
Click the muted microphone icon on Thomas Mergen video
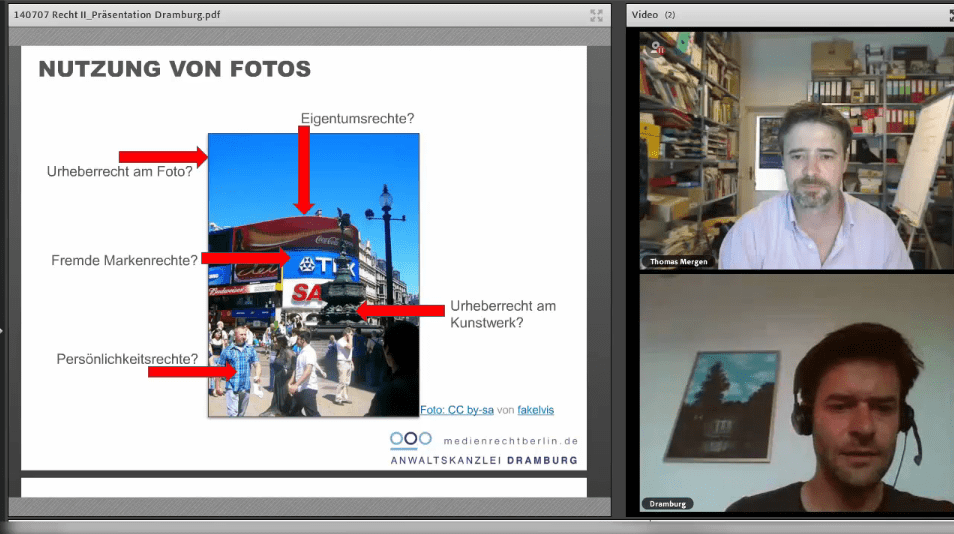click(657, 47)
